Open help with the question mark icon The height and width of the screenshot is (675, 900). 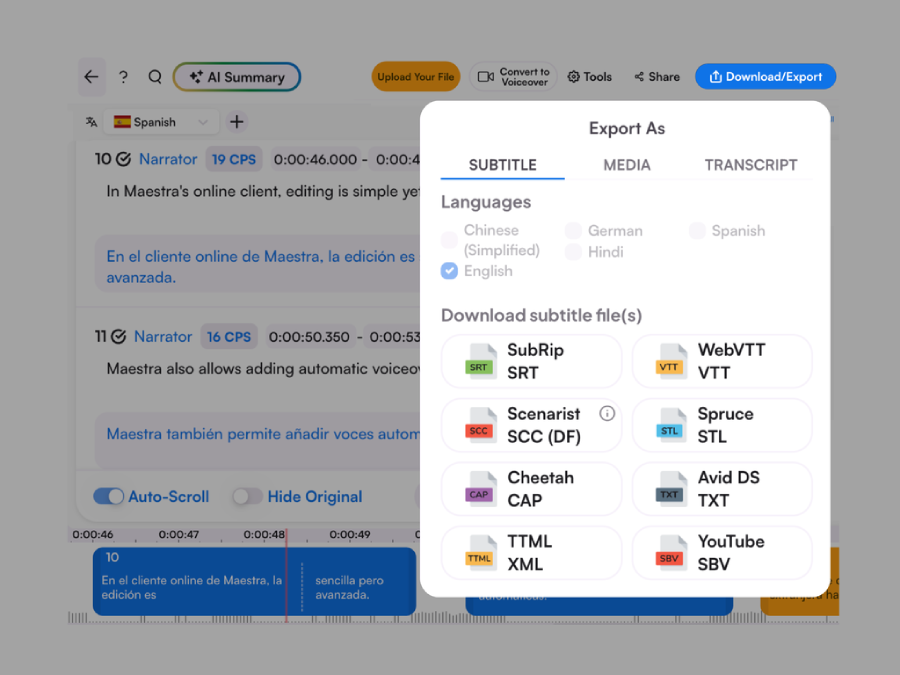[123, 77]
